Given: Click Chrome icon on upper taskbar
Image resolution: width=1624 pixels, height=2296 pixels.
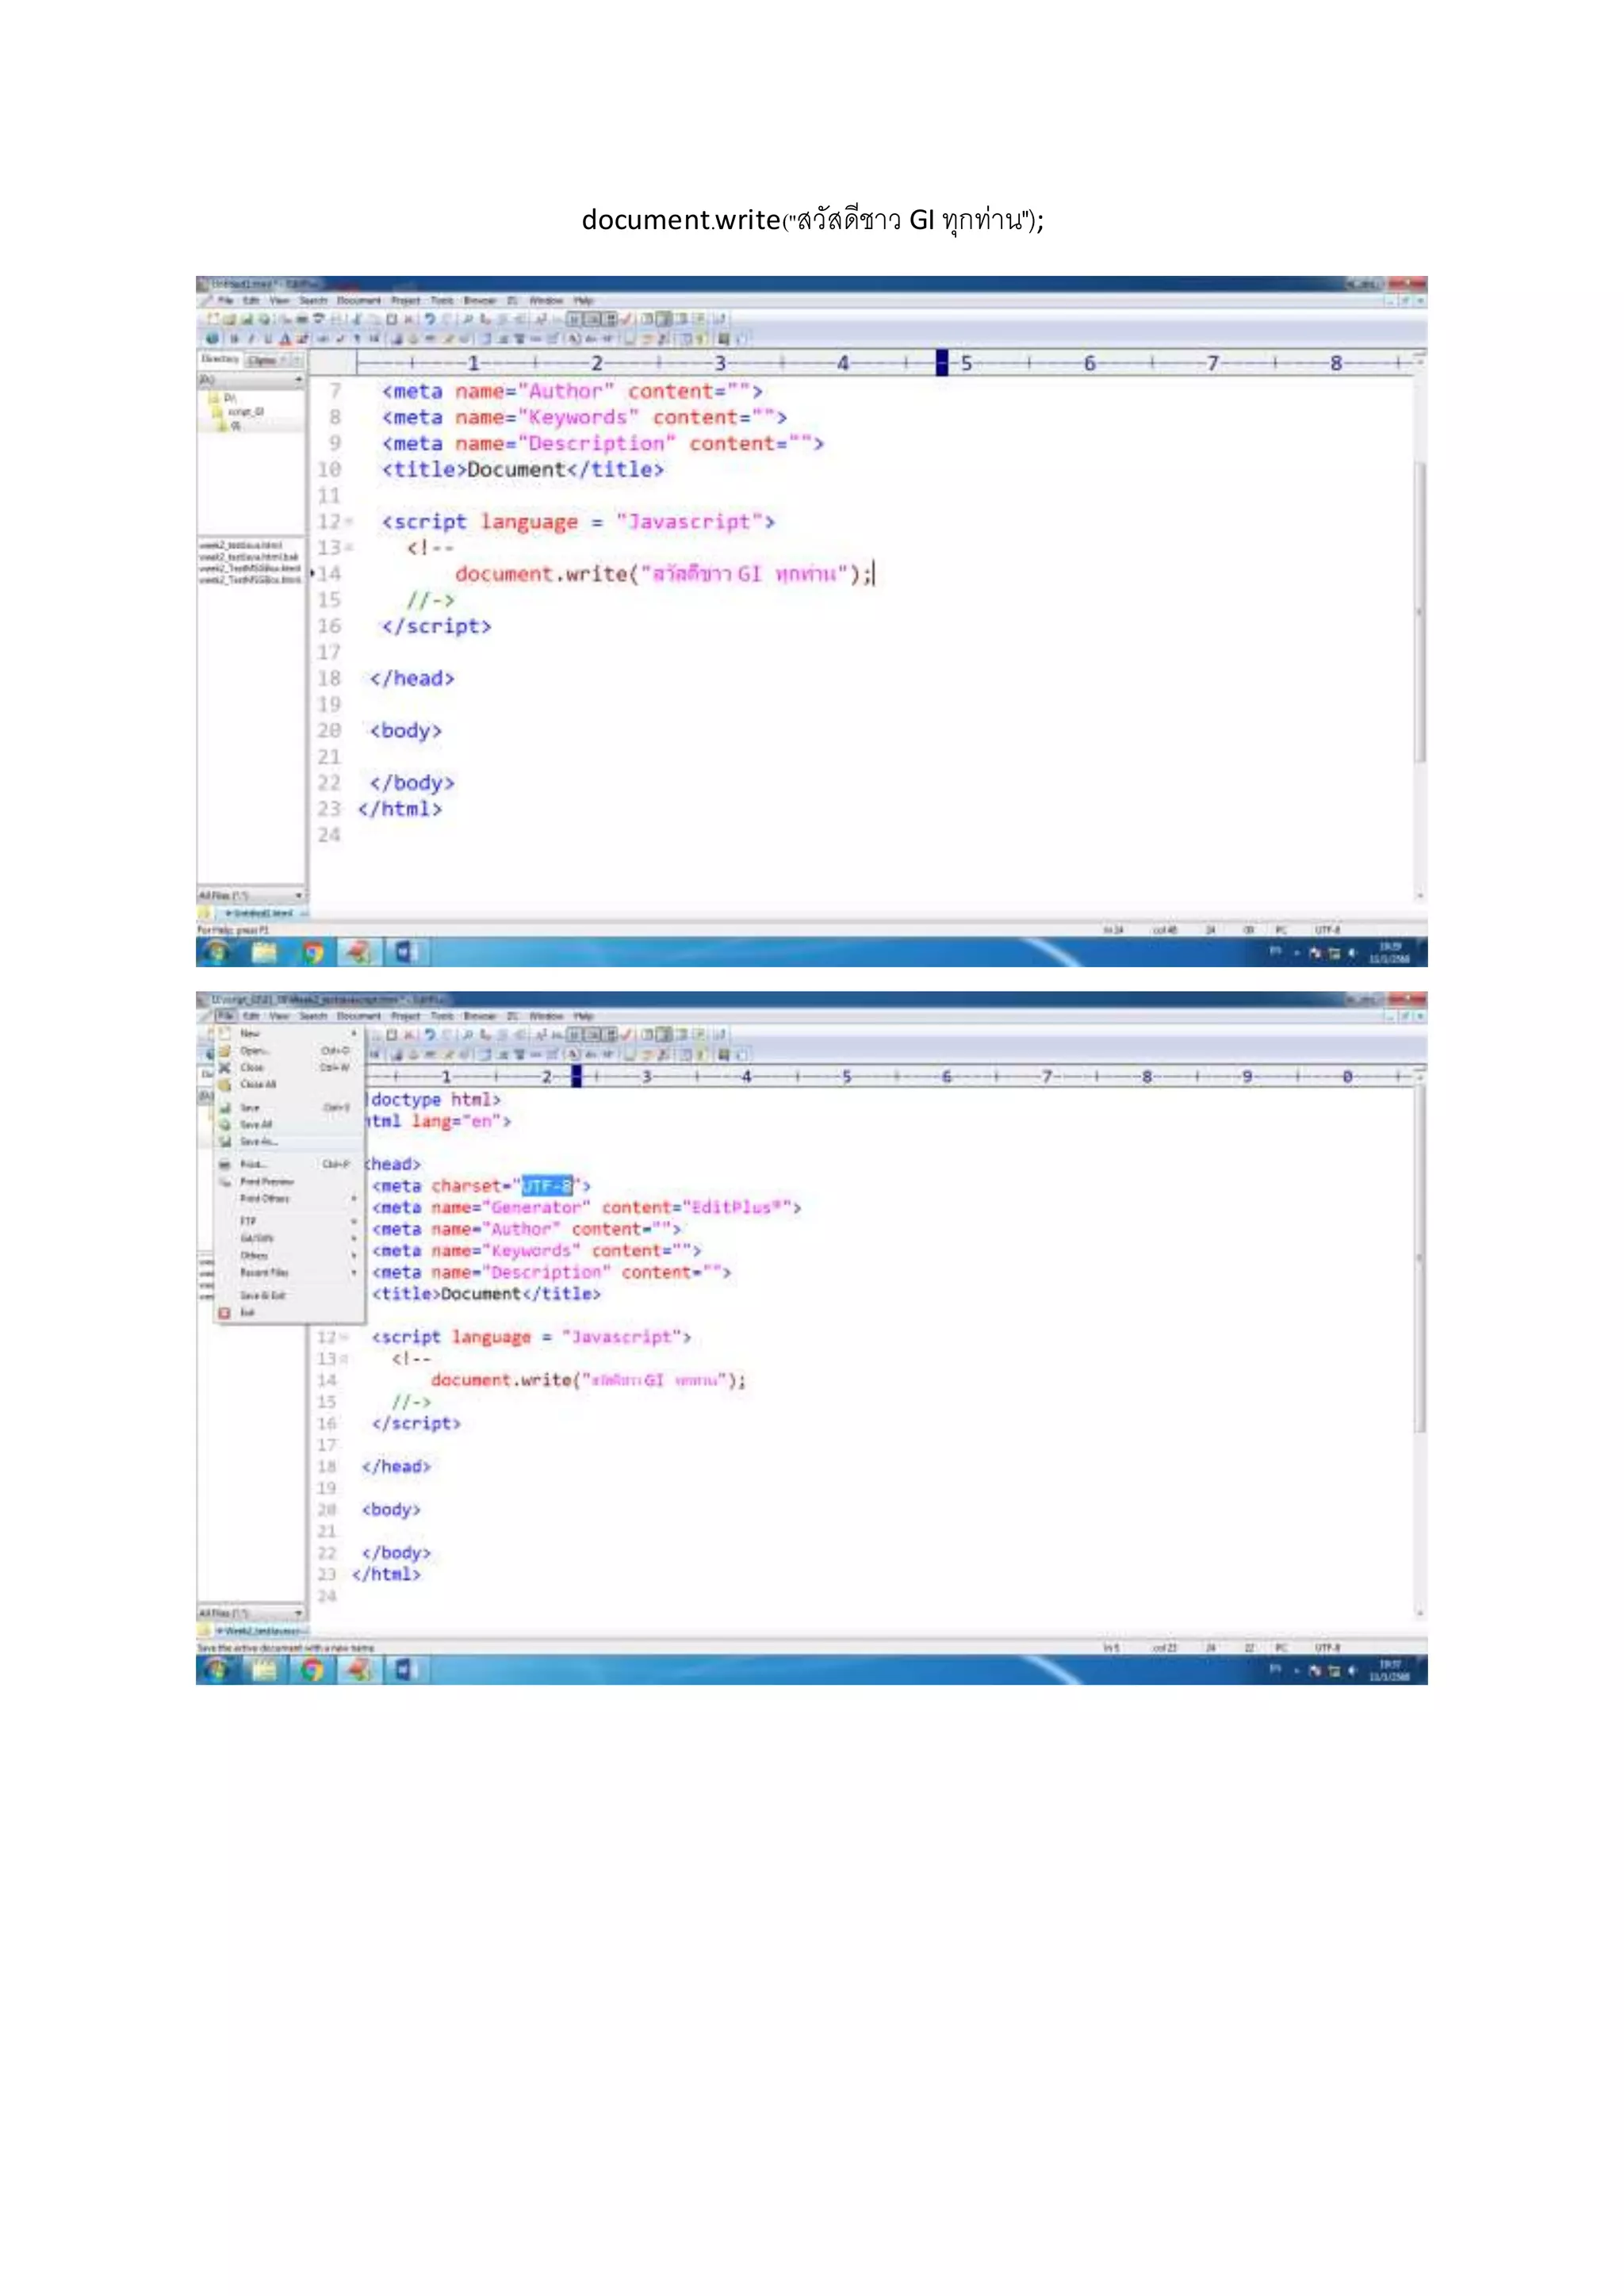Looking at the screenshot, I should click(x=313, y=952).
